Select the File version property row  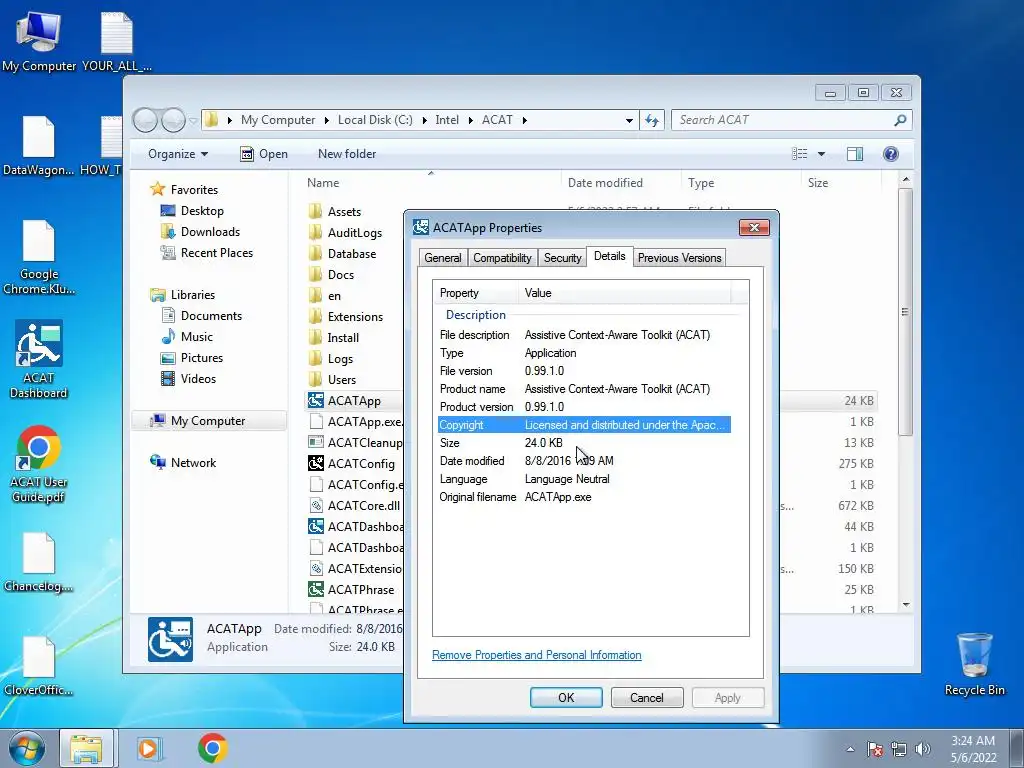[x=584, y=371]
